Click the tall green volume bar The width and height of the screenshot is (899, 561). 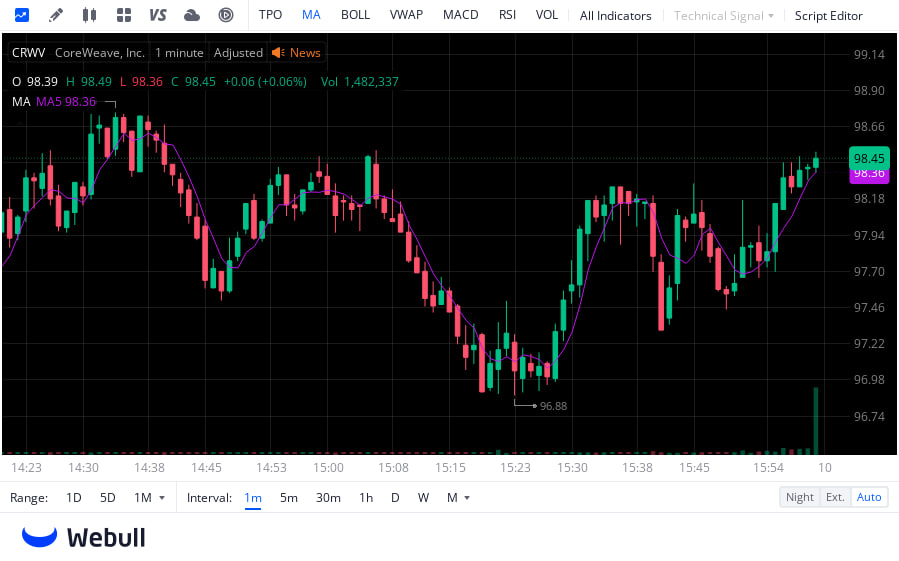[x=816, y=420]
